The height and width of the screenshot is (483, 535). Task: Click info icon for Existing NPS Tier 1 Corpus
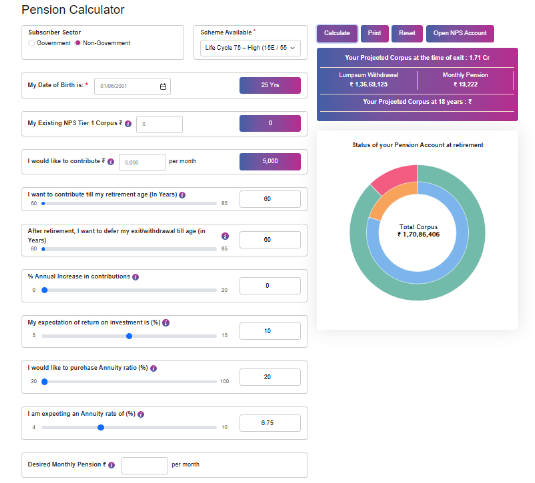(x=128, y=124)
